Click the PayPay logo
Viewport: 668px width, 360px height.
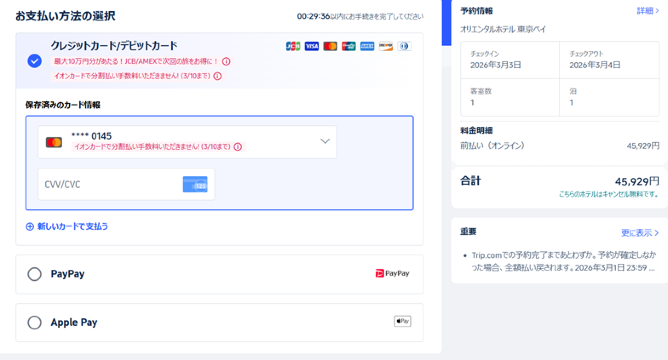pyautogui.click(x=392, y=274)
